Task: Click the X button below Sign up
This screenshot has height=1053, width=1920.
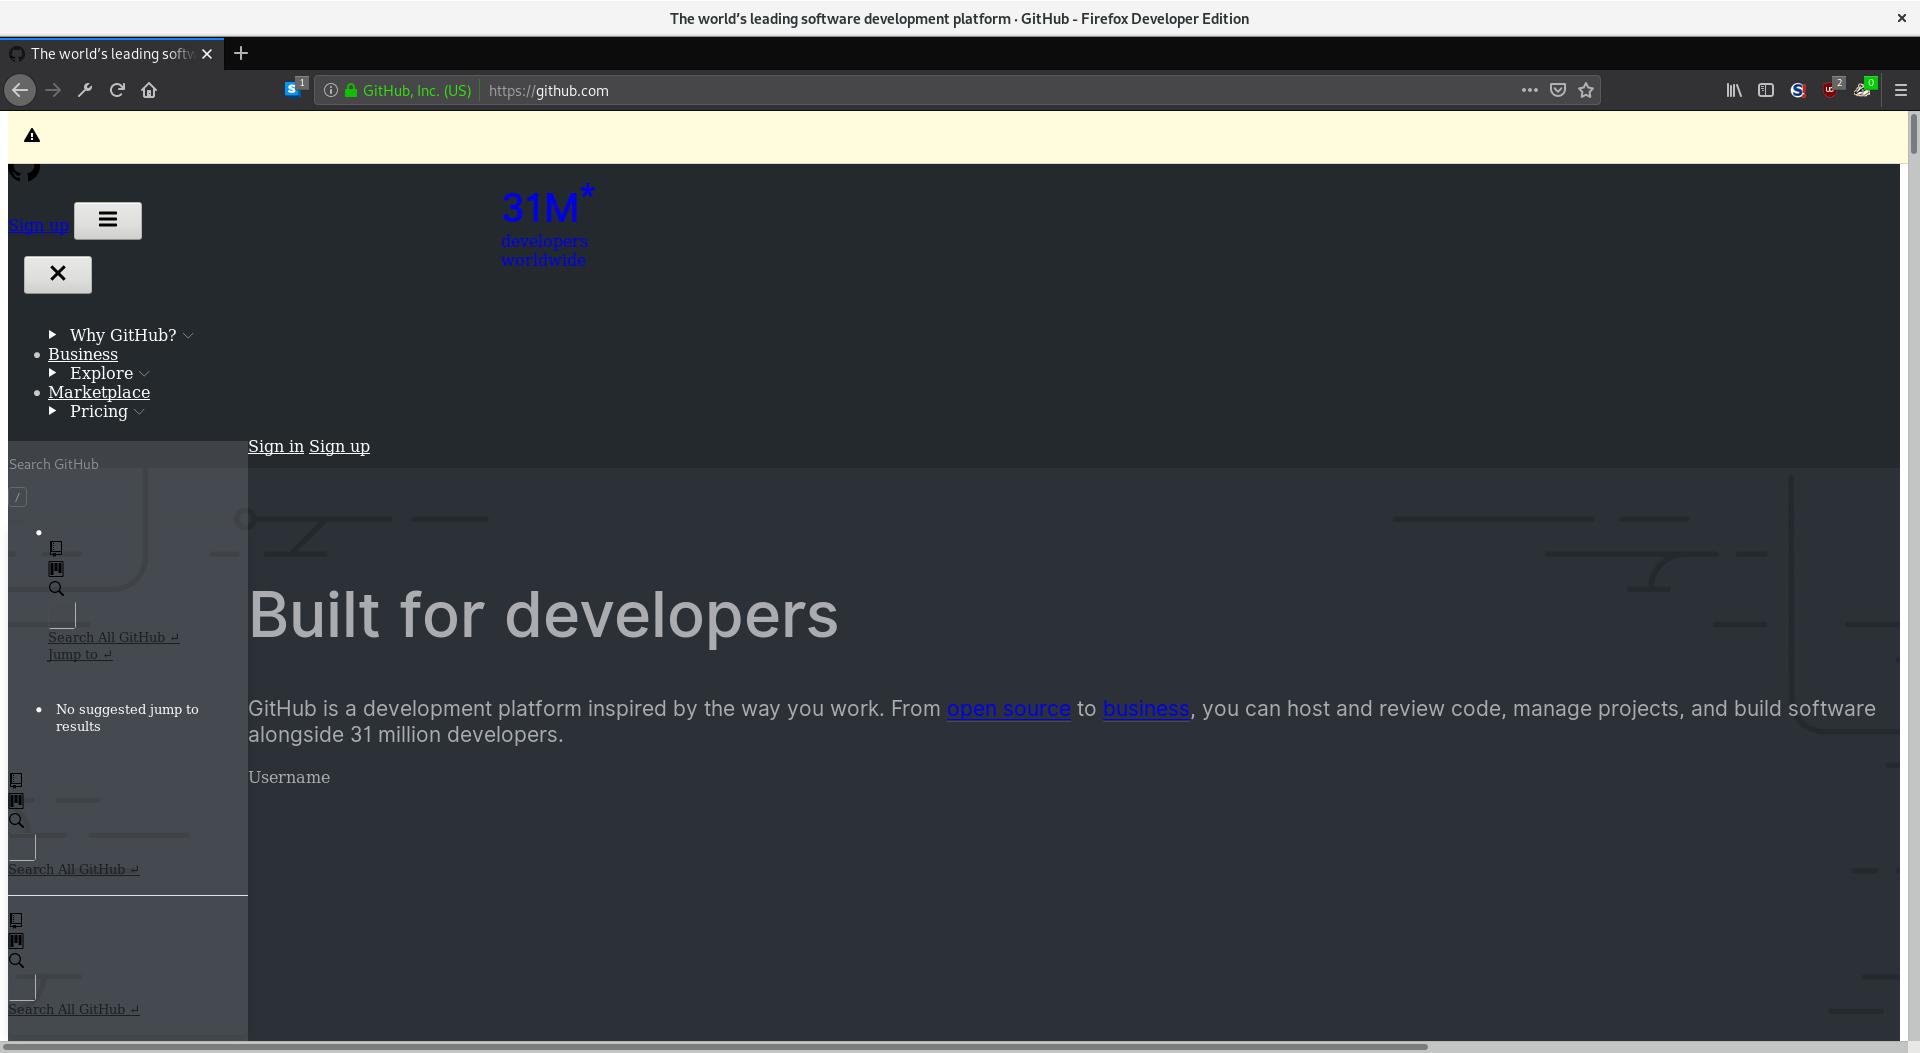Action: 58,274
